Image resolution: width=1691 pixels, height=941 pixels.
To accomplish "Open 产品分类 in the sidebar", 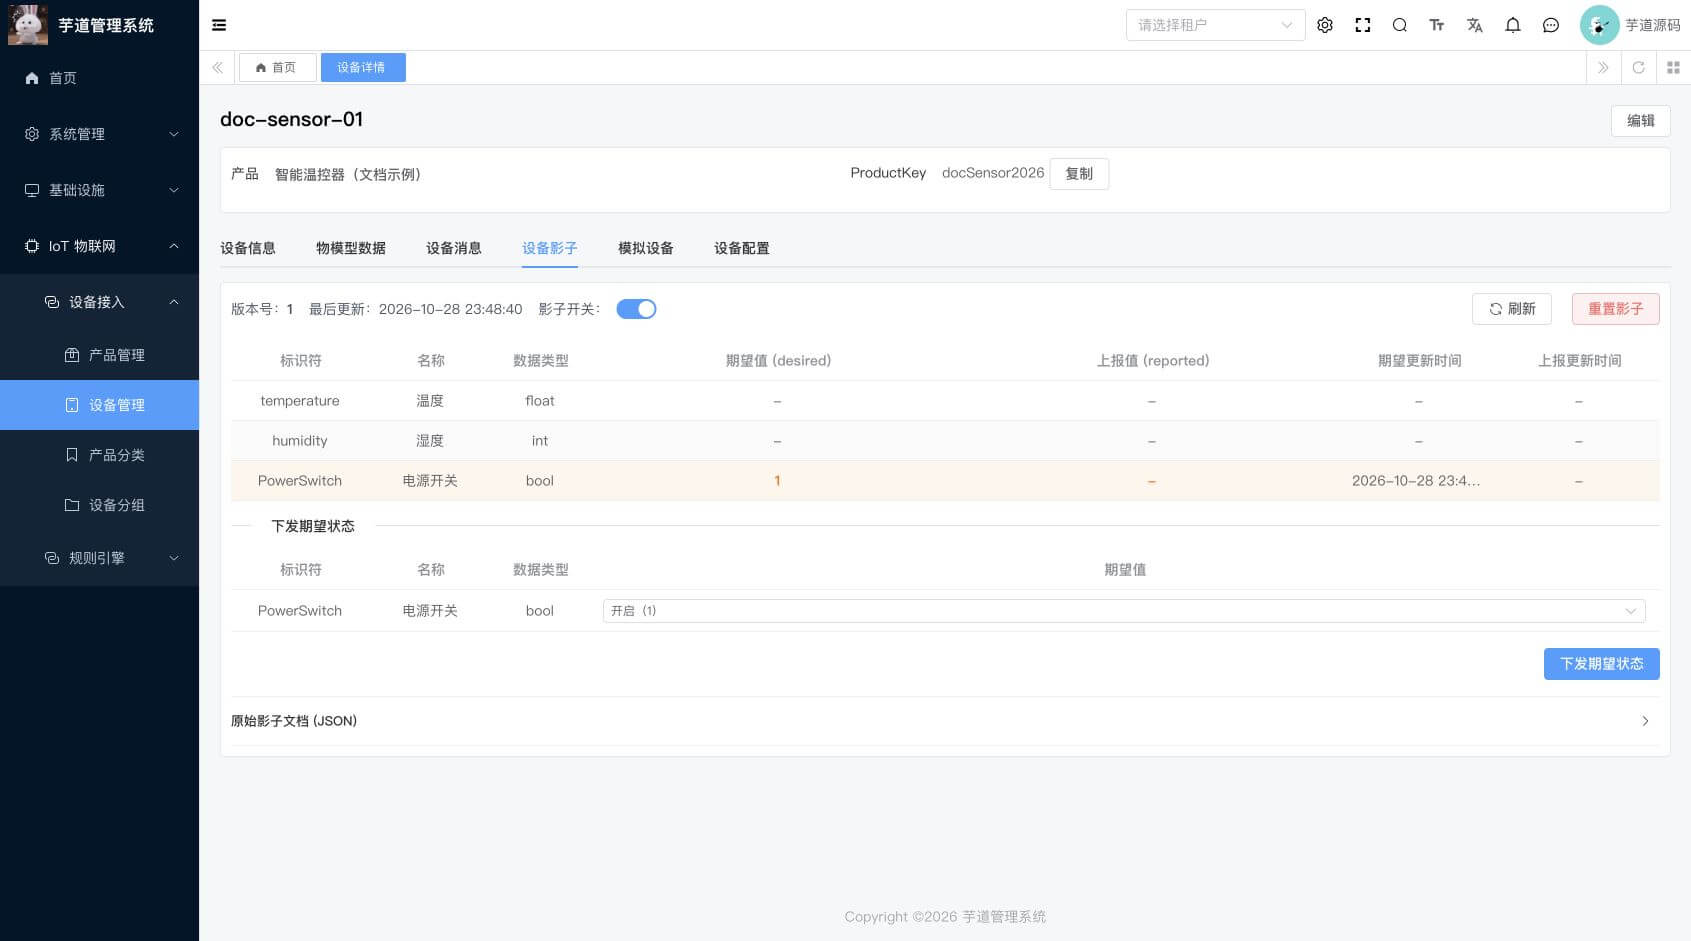I will [x=100, y=455].
